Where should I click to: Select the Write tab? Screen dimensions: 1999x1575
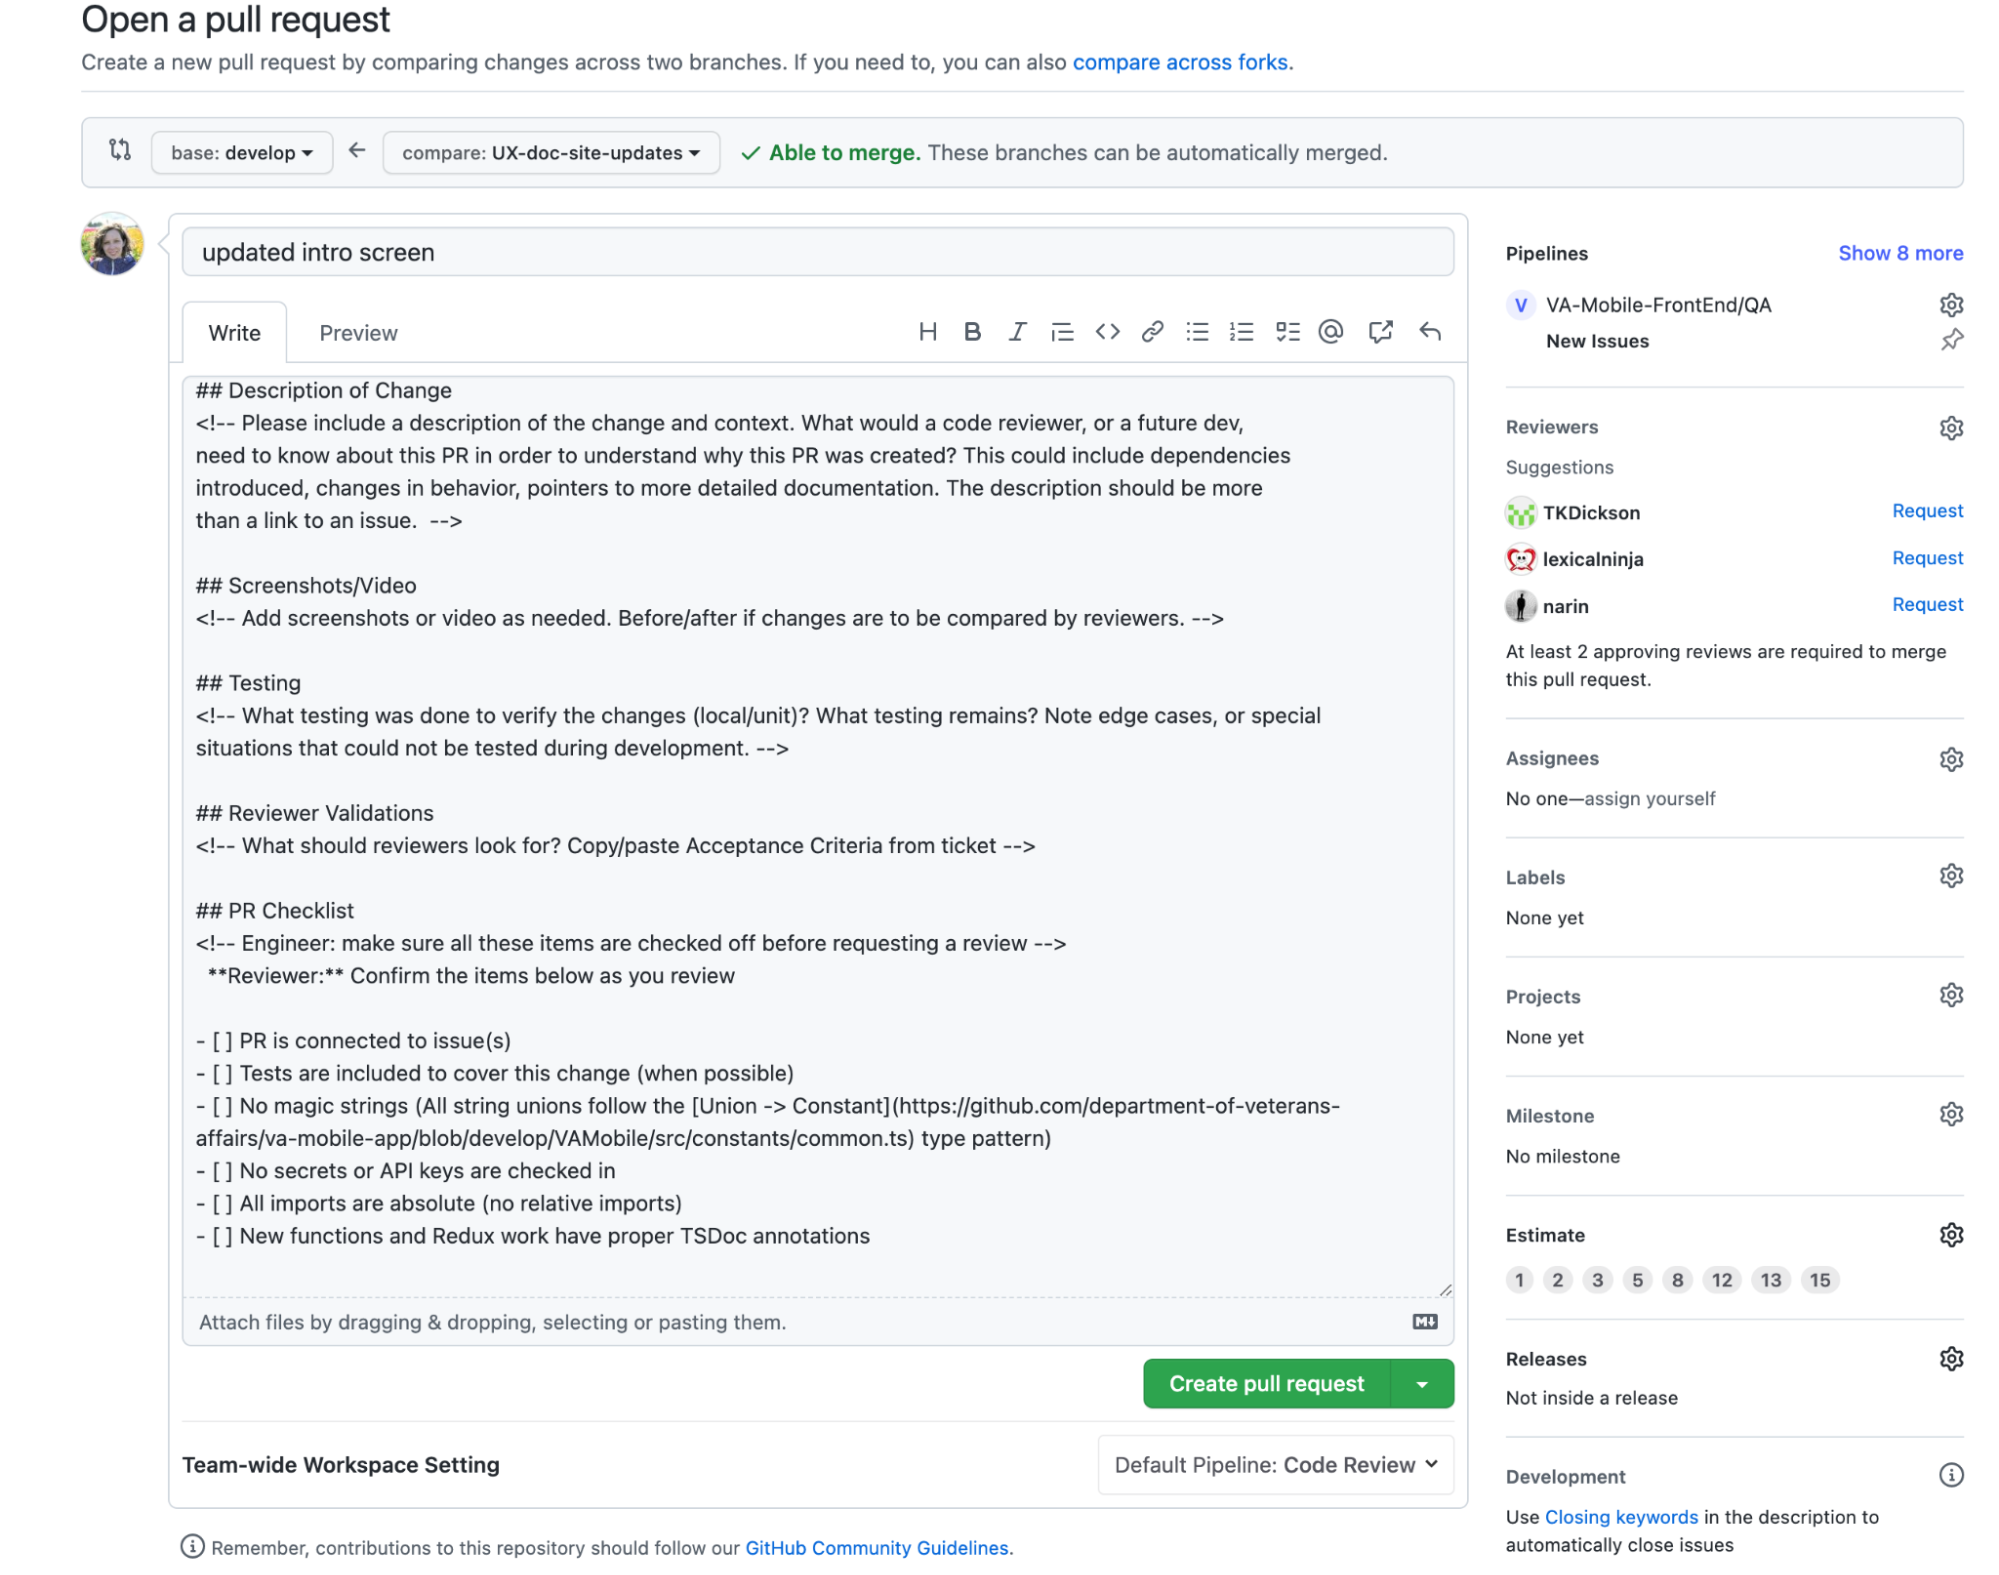click(x=235, y=333)
